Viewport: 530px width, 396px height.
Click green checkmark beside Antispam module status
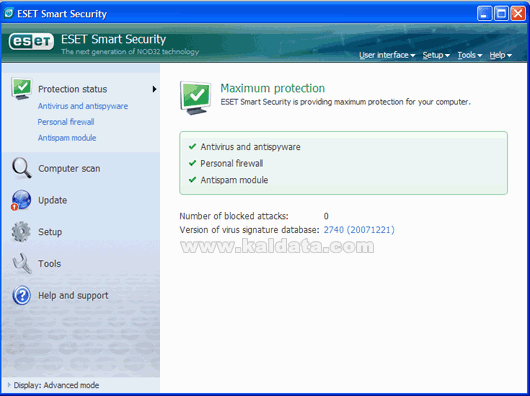pyautogui.click(x=192, y=179)
